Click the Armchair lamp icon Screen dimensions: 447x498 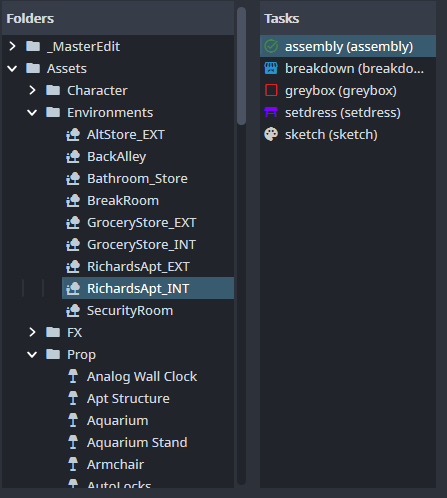point(73,464)
